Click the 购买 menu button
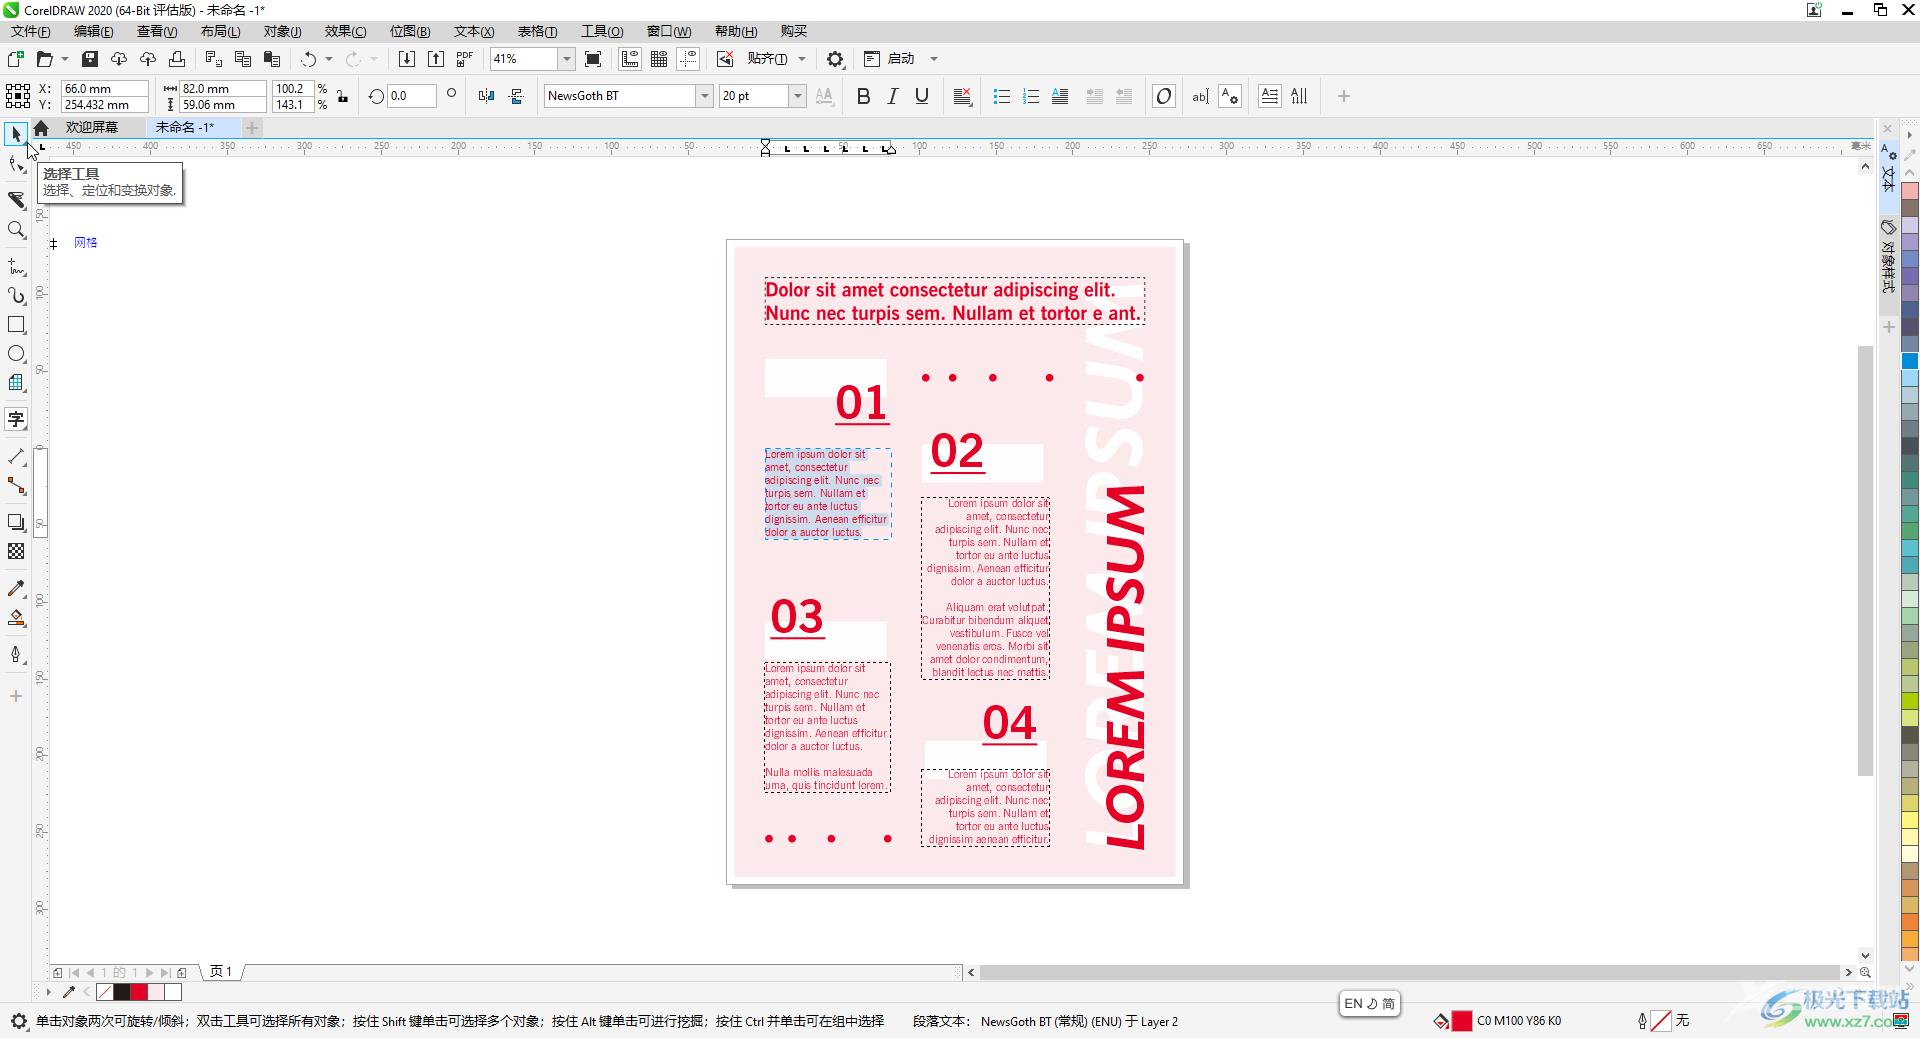The width and height of the screenshot is (1920, 1038). [x=794, y=31]
